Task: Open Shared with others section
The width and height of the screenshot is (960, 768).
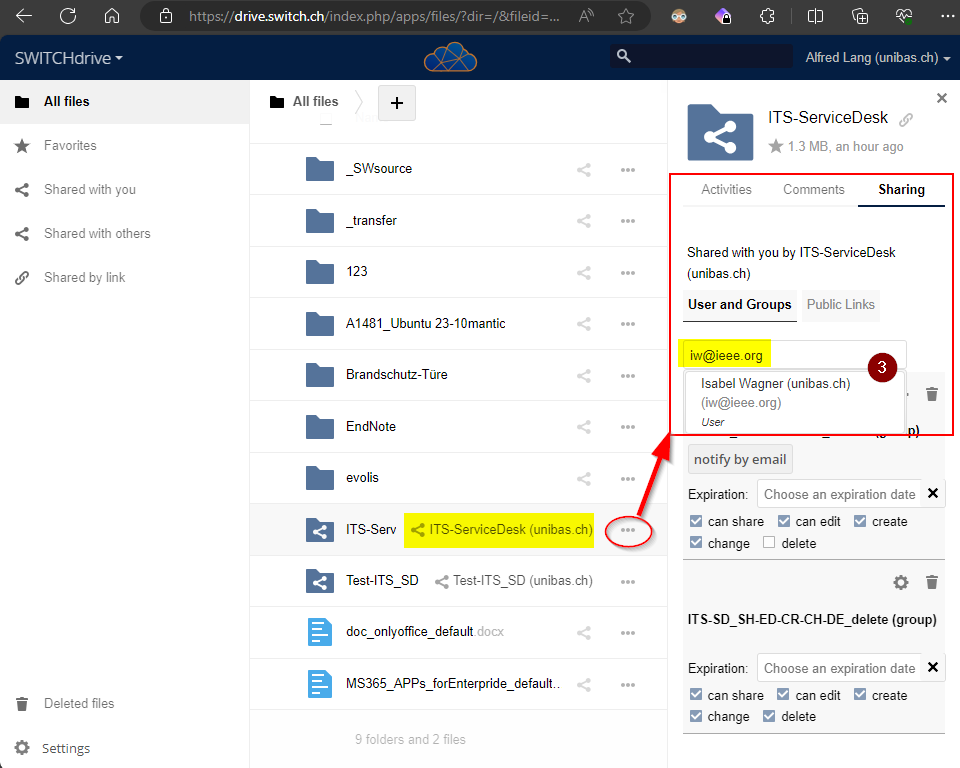Action: [124, 234]
